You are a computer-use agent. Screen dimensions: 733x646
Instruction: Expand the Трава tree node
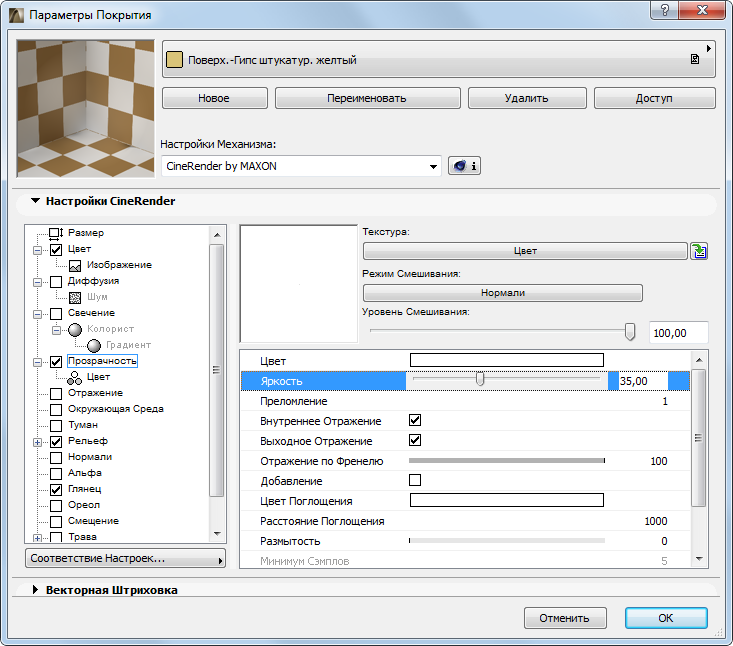[37, 538]
